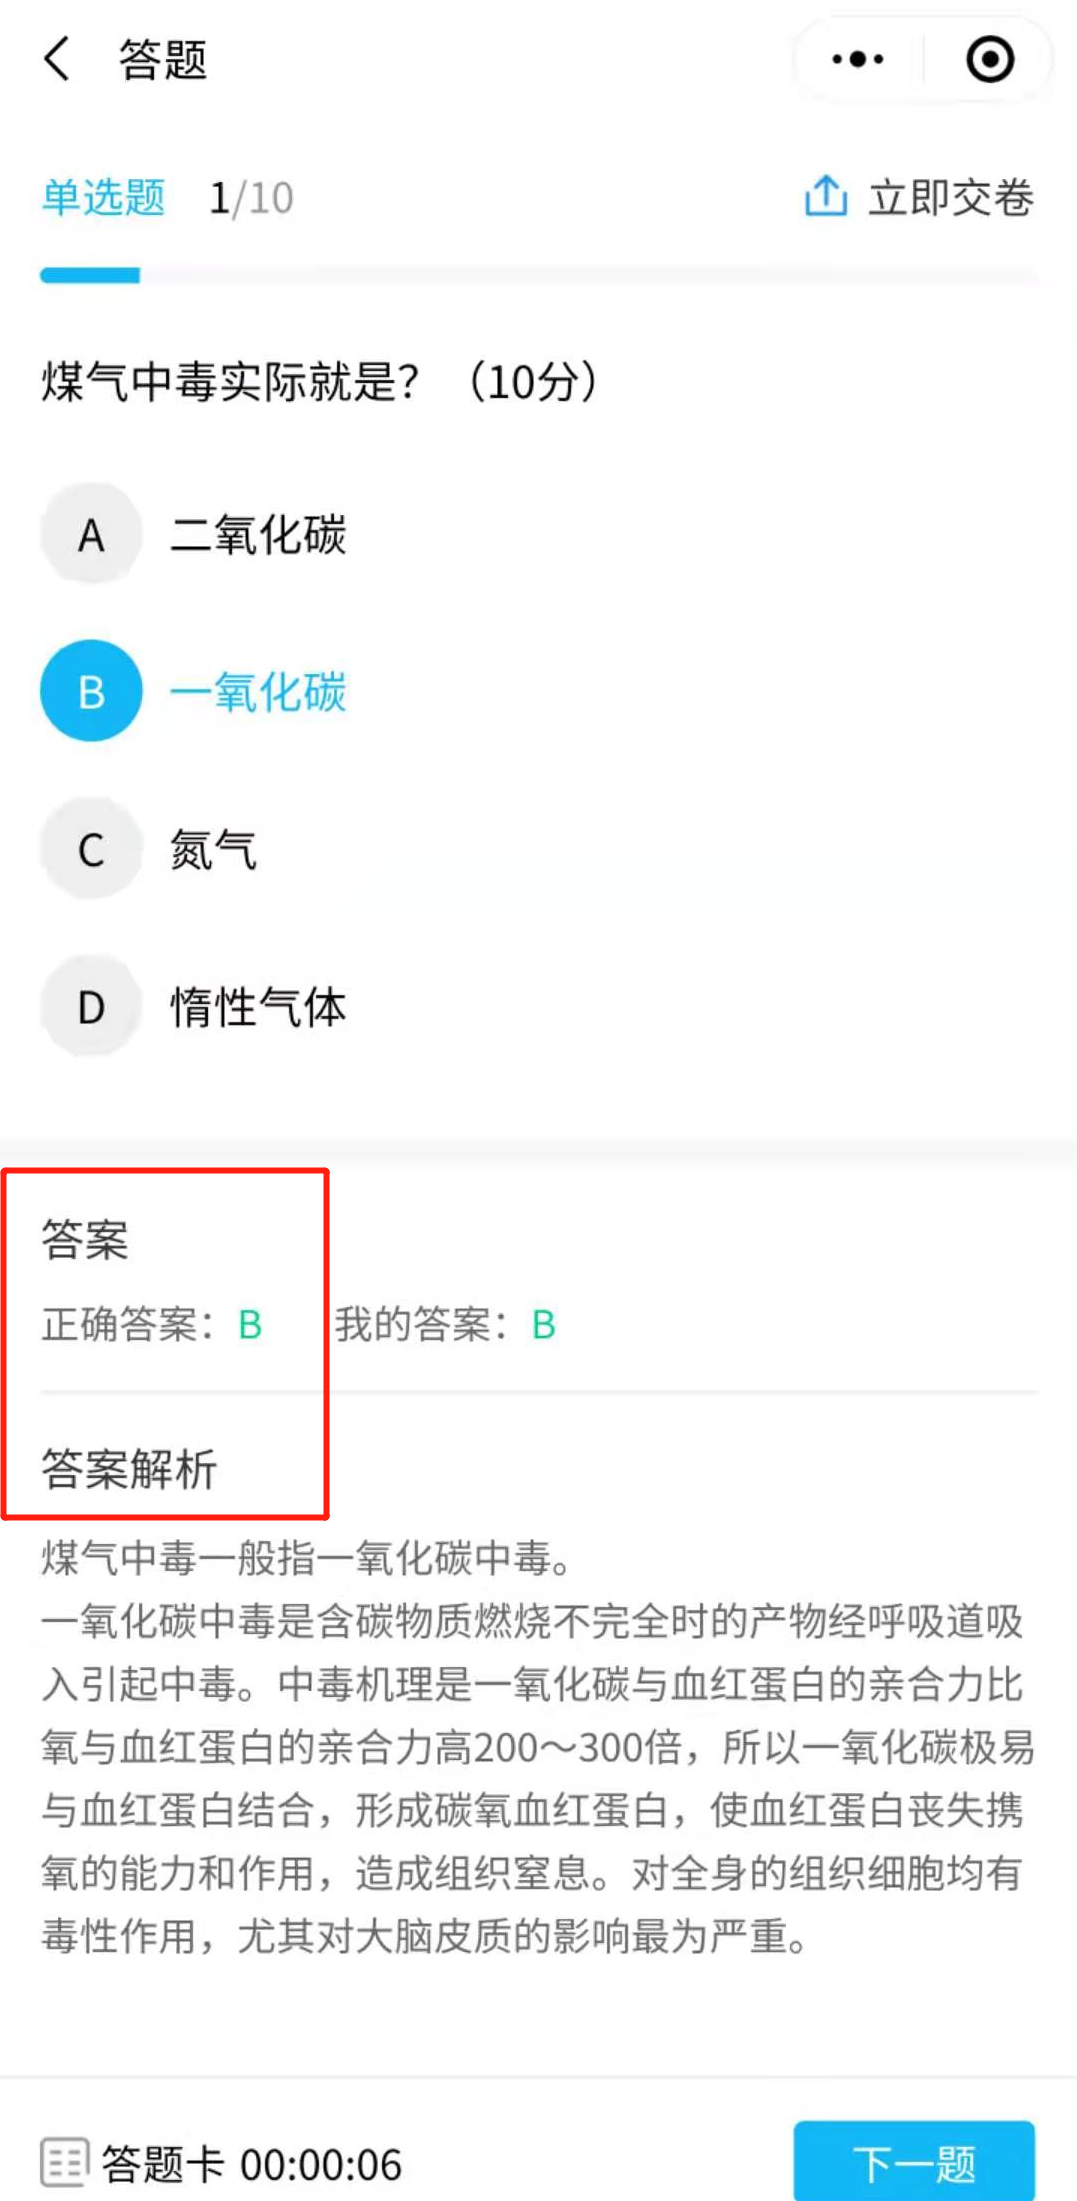Open the three-dot more menu
1077x2201 pixels.
858,59
